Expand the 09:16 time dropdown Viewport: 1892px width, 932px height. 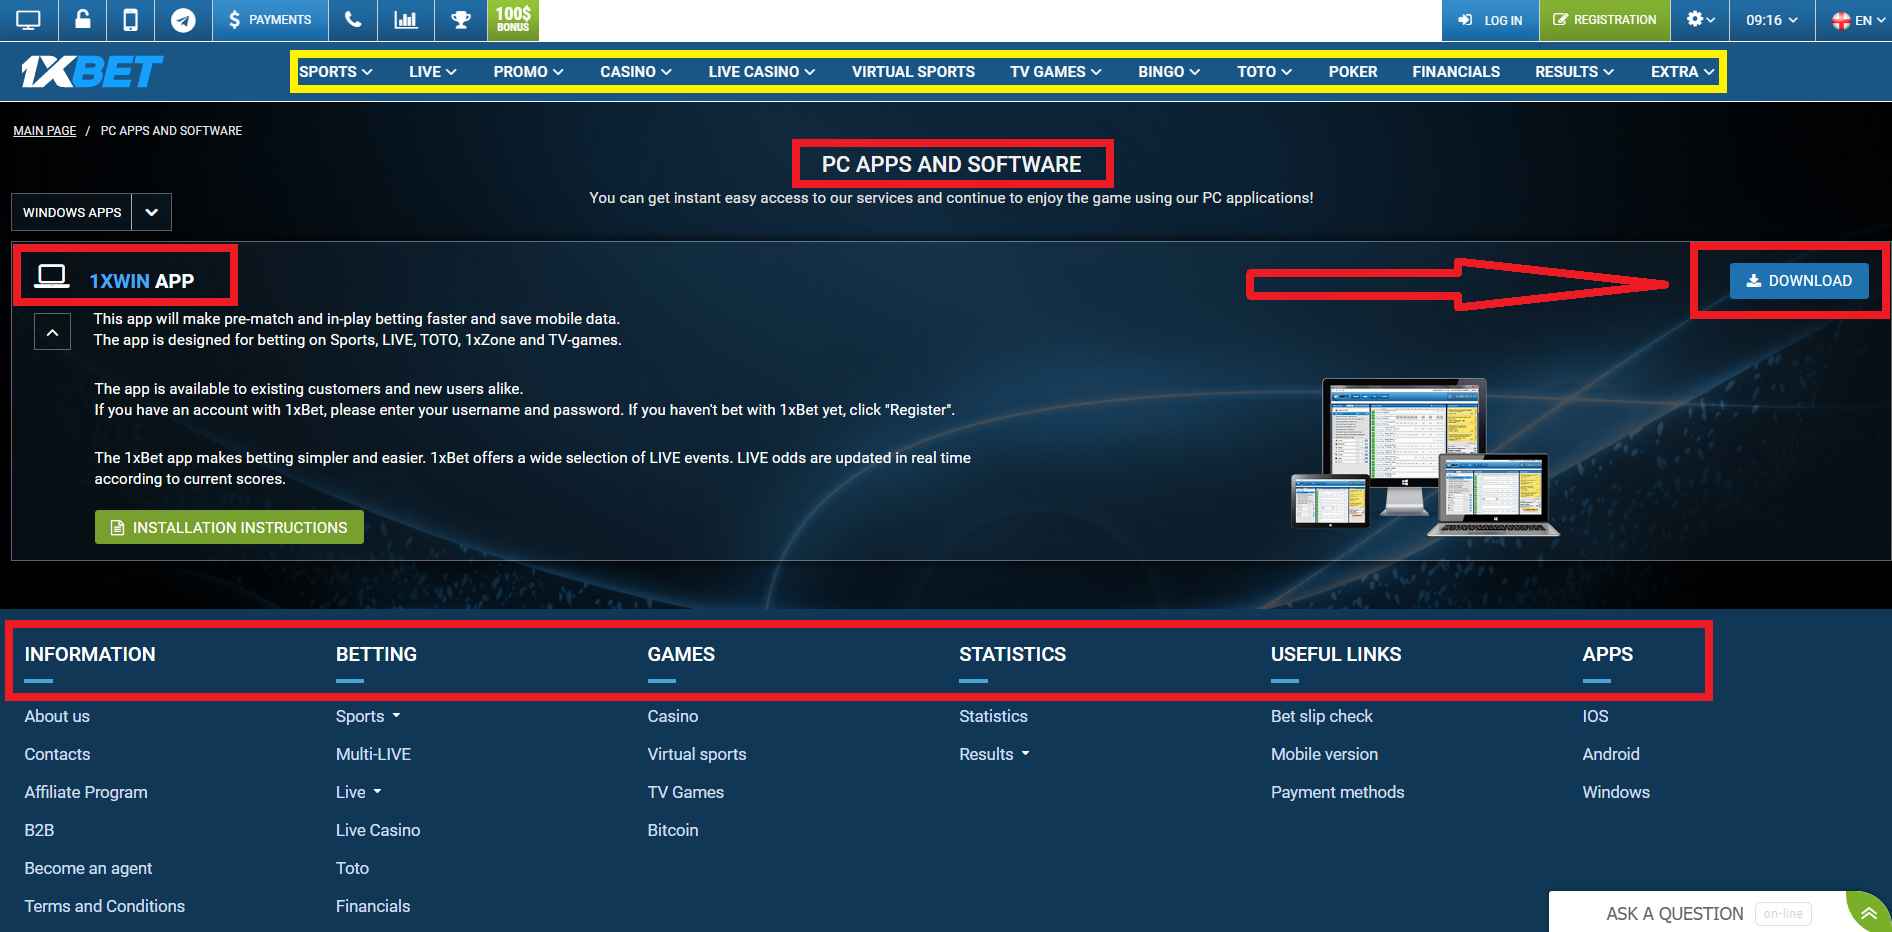coord(1771,20)
